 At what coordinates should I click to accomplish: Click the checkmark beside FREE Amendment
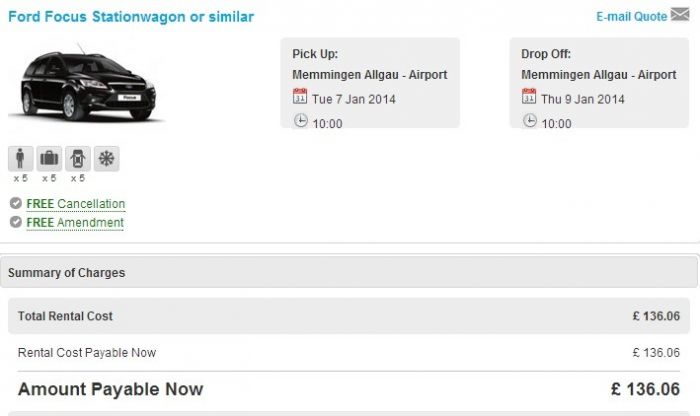pos(16,222)
